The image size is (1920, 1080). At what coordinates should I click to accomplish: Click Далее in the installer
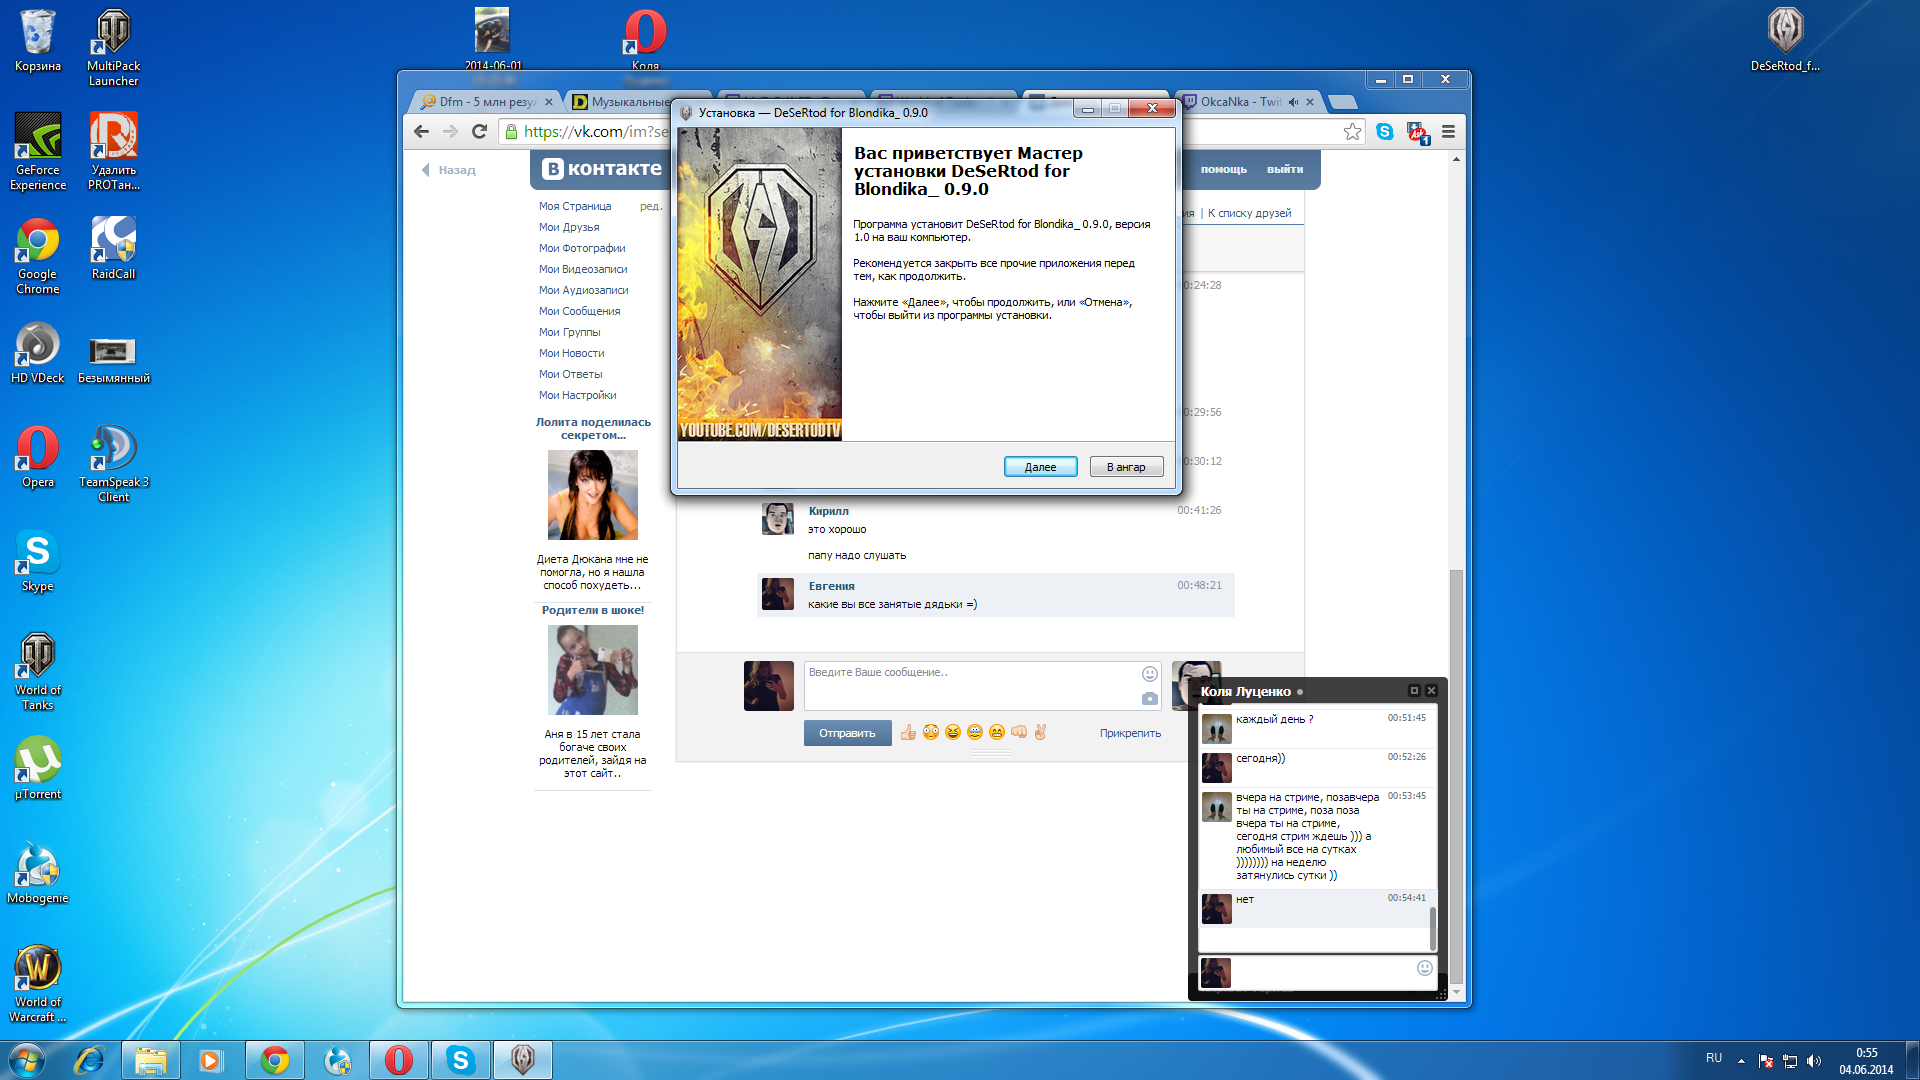1040,467
